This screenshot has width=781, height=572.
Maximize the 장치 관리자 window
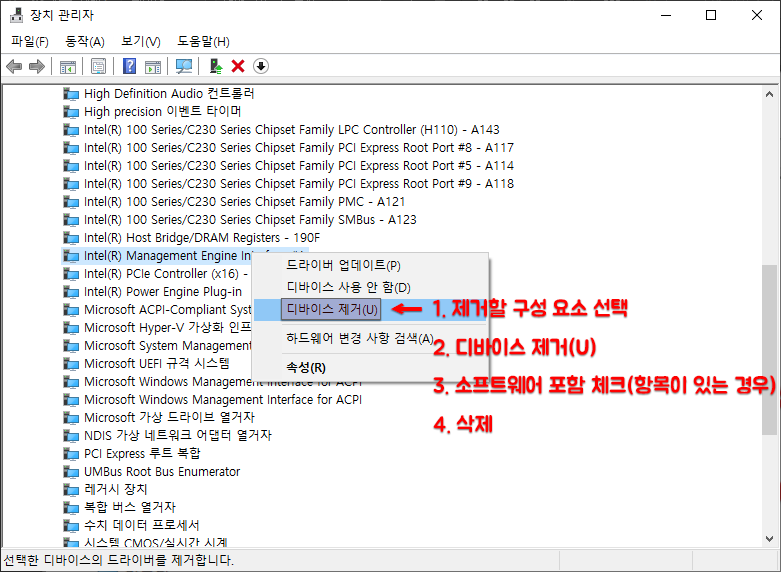click(711, 15)
